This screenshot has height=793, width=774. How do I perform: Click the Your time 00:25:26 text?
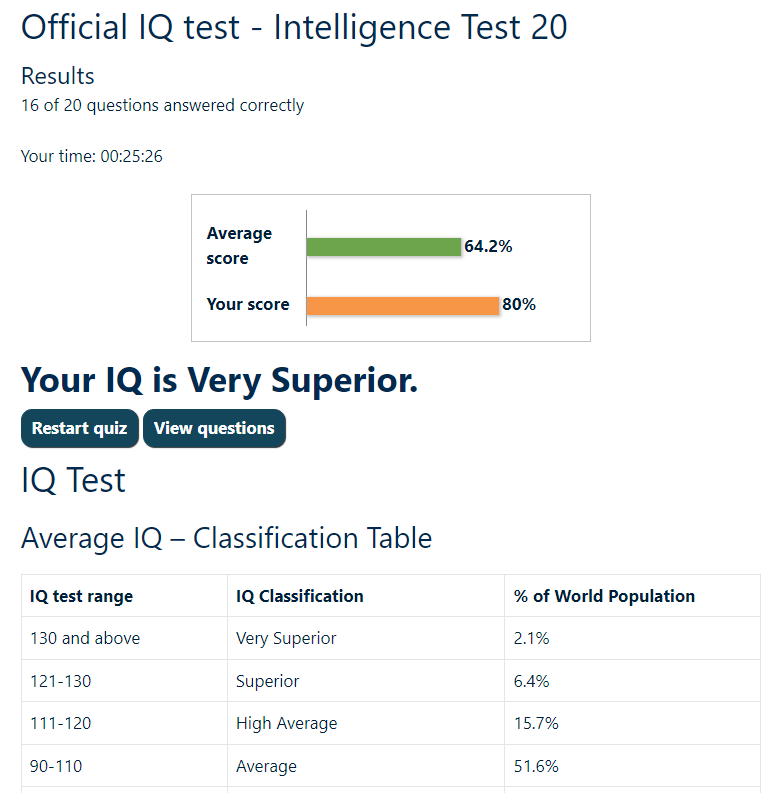[92, 156]
